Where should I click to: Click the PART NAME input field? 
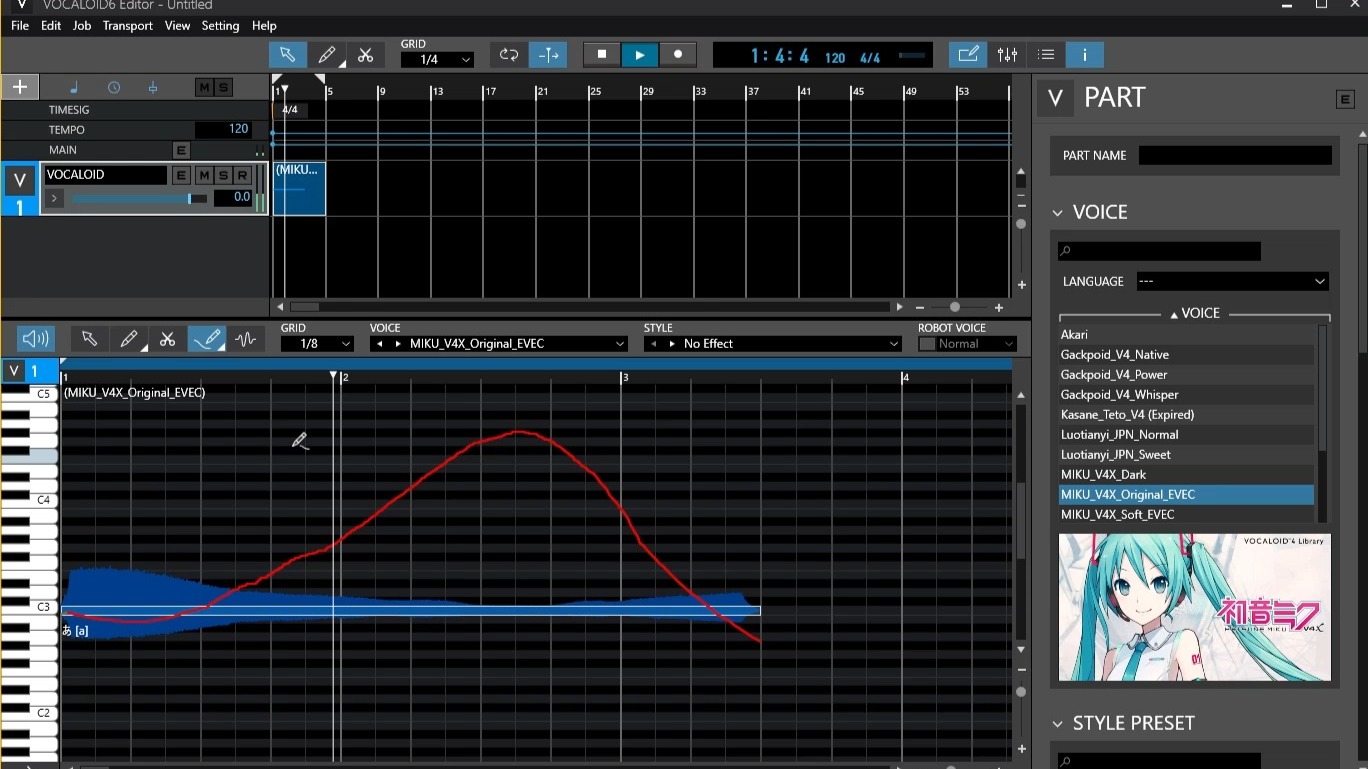(x=1235, y=156)
